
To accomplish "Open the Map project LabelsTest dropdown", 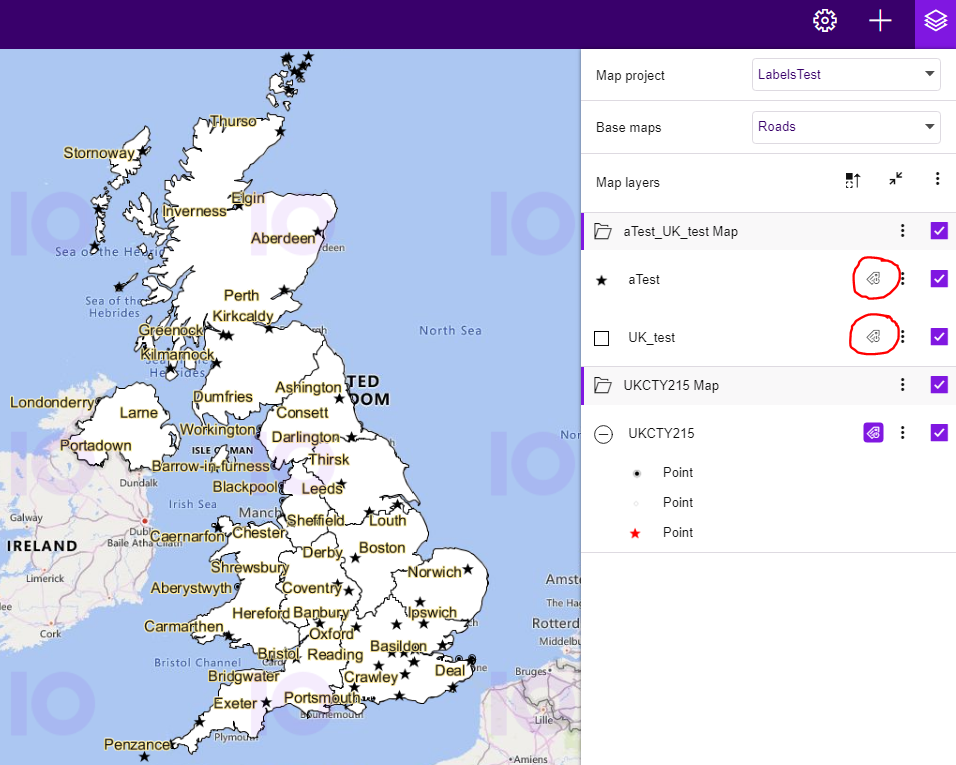I will [x=846, y=74].
